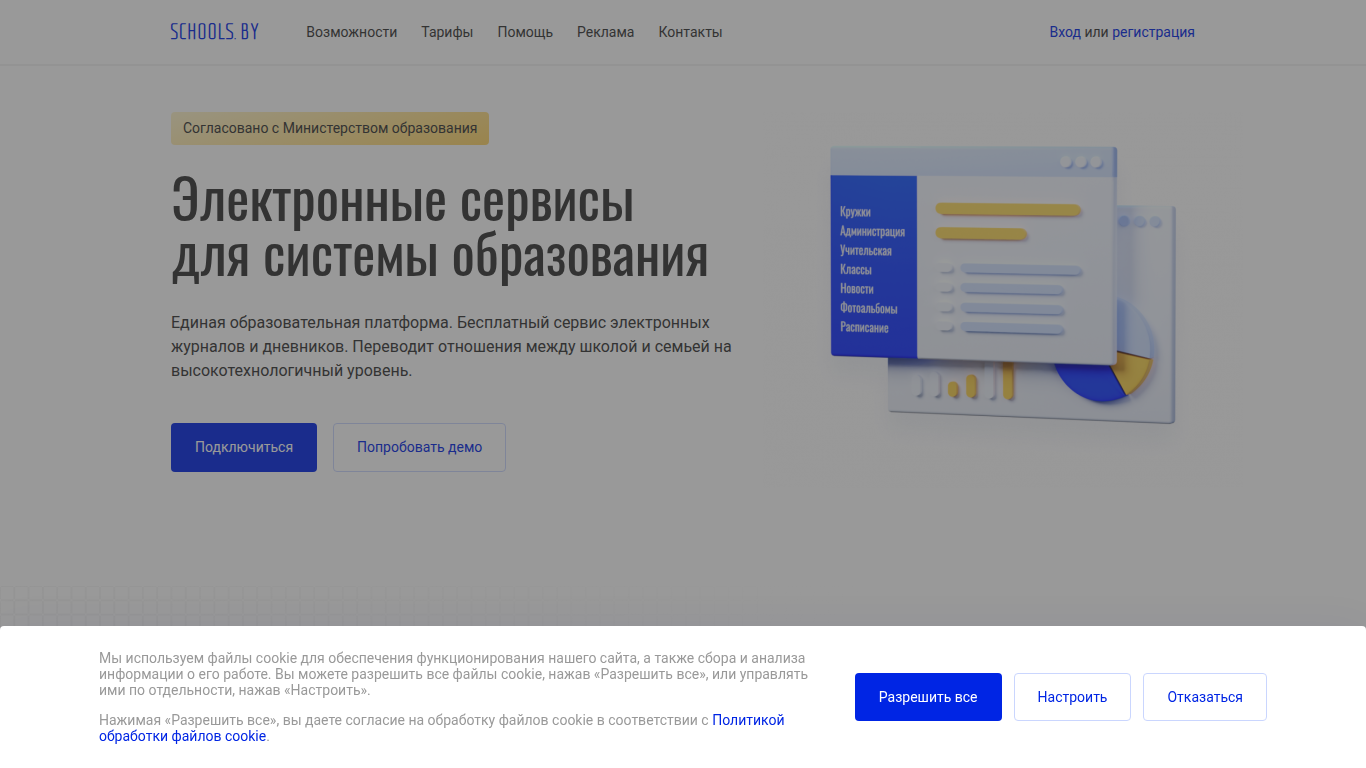
Task: Open the Контакты page
Action: pos(690,32)
